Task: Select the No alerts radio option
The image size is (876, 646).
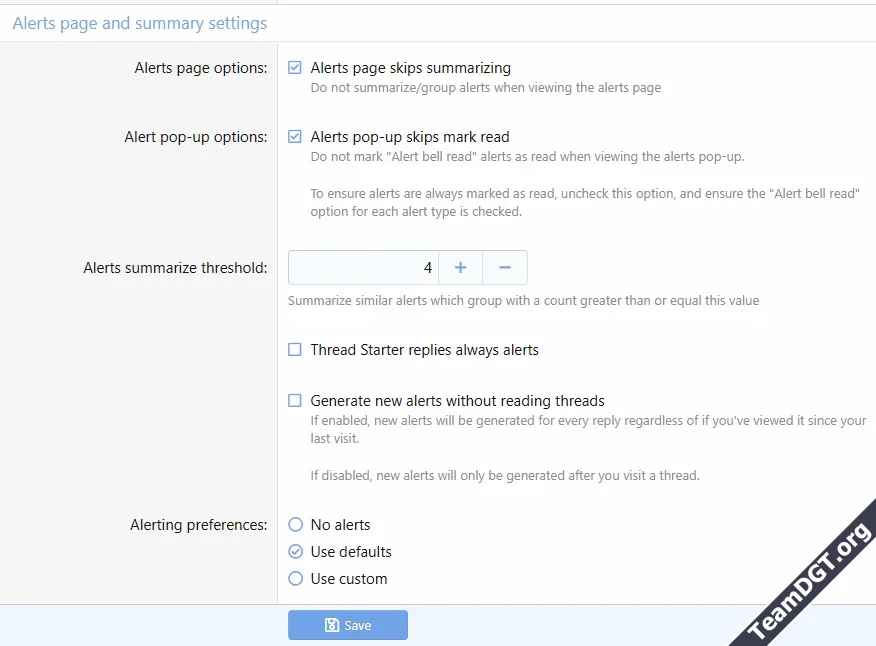Action: [x=295, y=525]
